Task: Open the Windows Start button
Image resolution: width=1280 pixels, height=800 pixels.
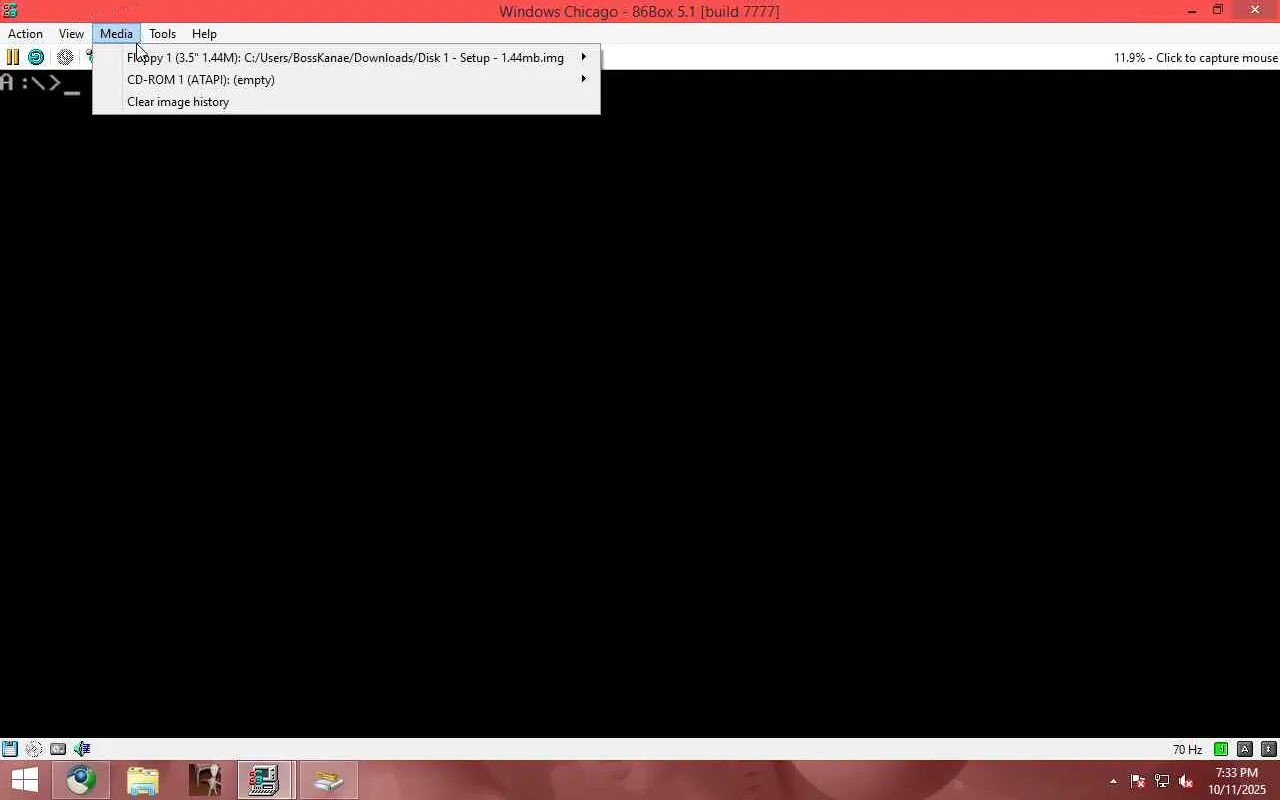Action: tap(25, 780)
